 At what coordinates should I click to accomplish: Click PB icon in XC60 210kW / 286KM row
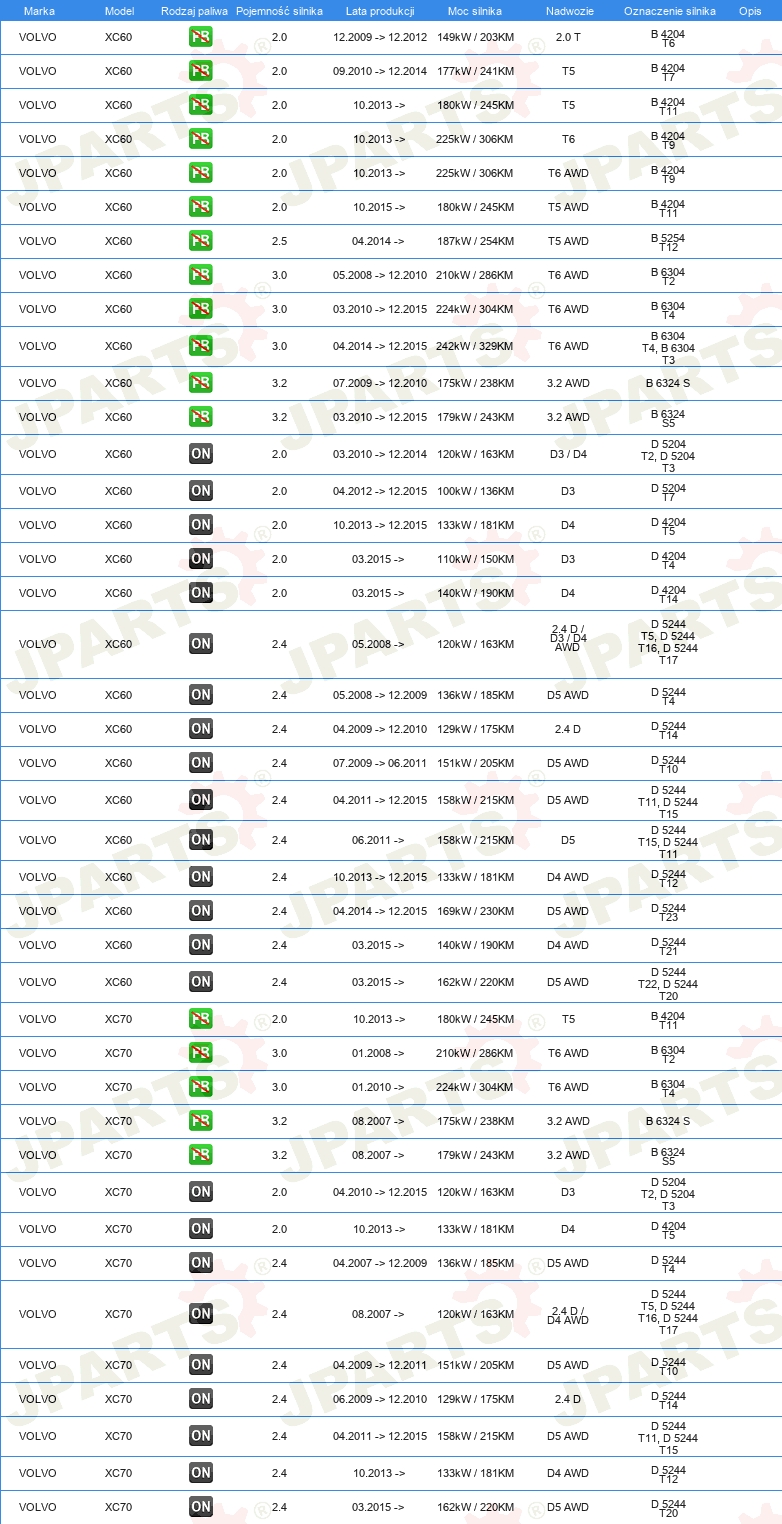(200, 275)
